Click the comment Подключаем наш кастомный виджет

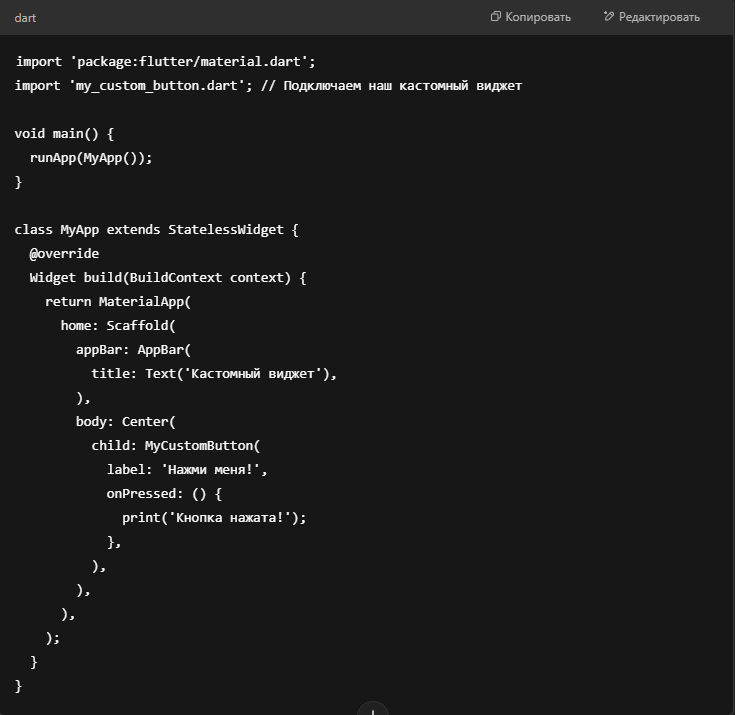coord(391,86)
